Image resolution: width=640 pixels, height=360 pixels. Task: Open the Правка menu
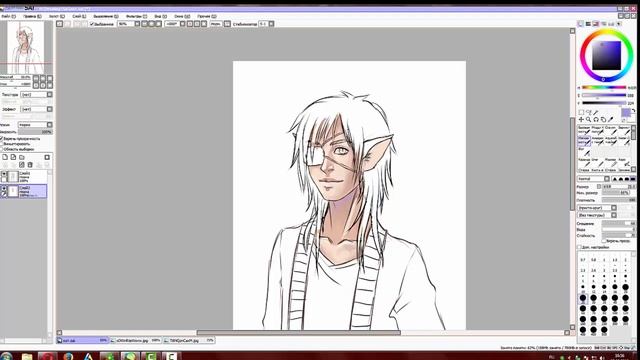(32, 16)
